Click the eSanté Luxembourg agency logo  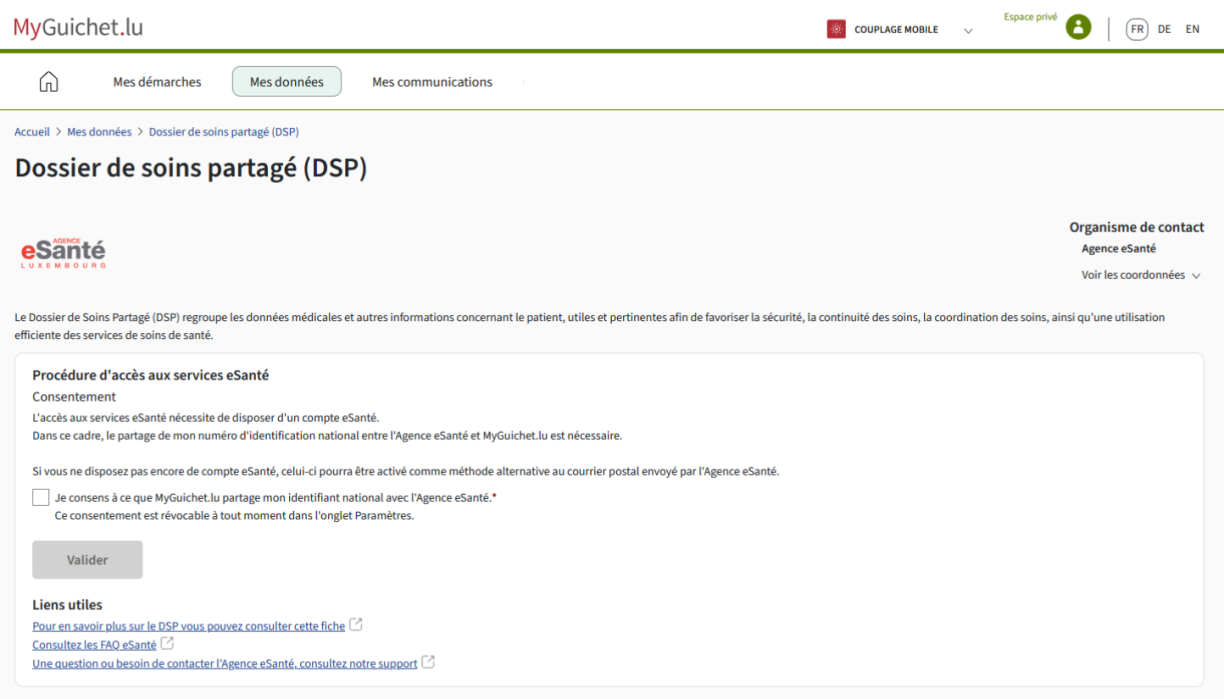pos(63,252)
